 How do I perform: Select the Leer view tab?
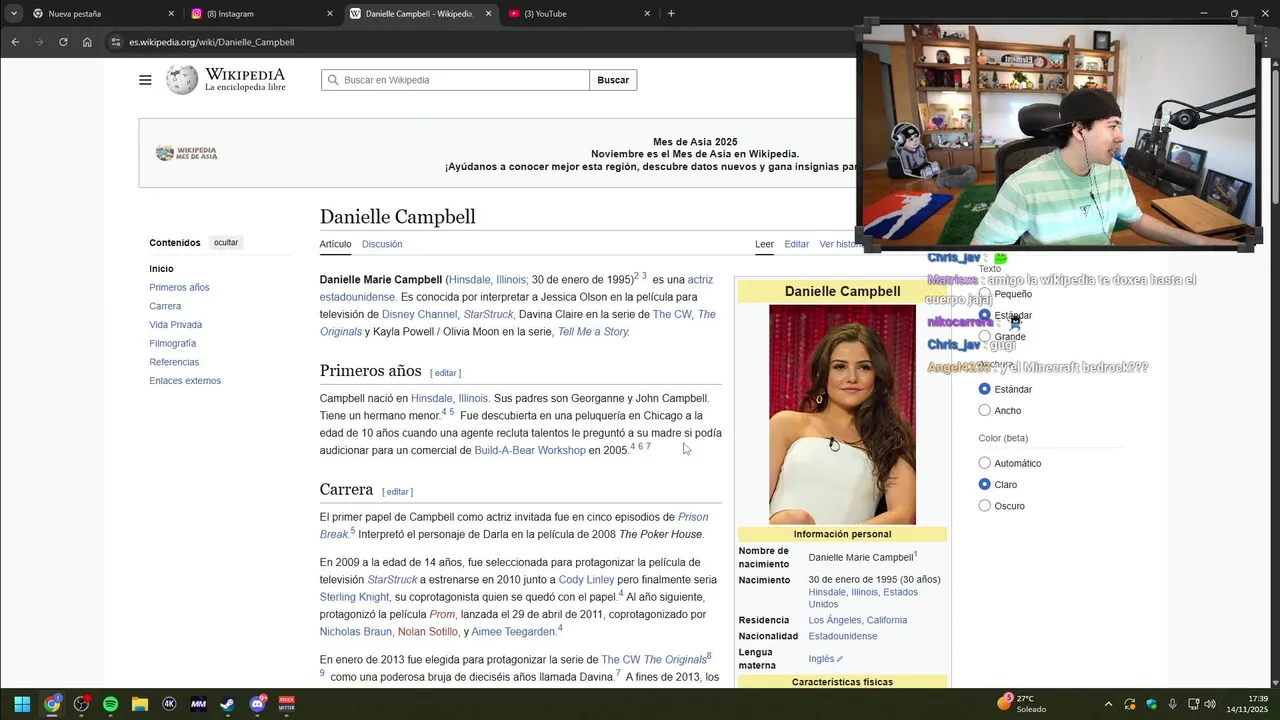pos(764,244)
